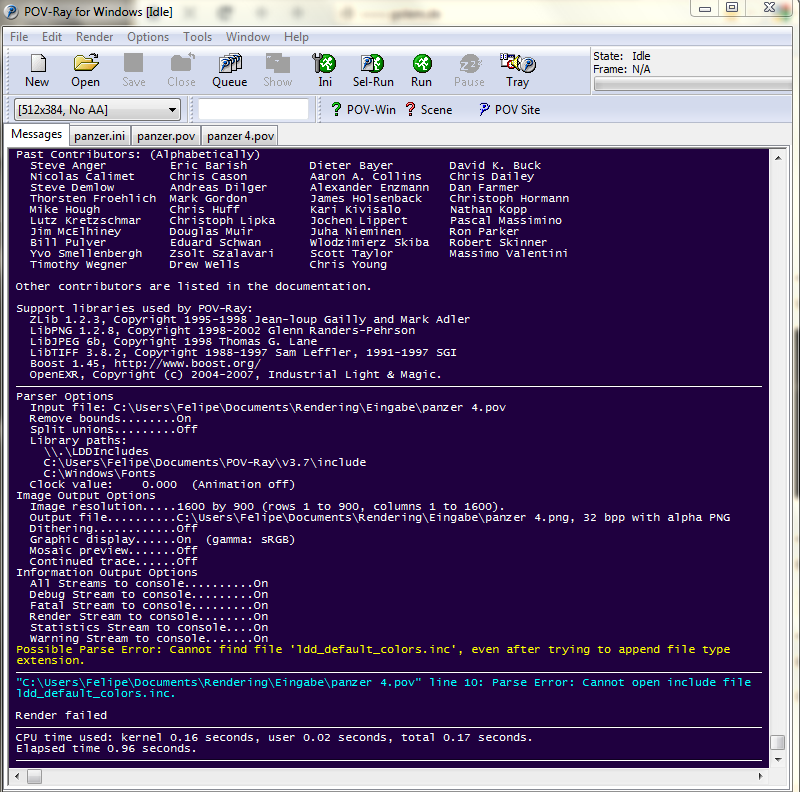Open a file using the Open icon
Image resolution: width=800 pixels, height=792 pixels.
[x=85, y=70]
